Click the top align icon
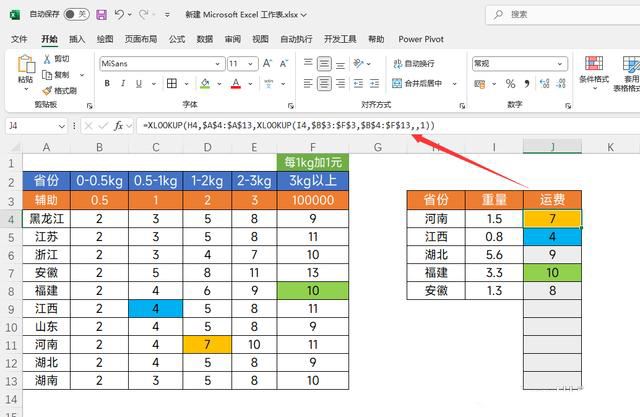 tap(308, 63)
